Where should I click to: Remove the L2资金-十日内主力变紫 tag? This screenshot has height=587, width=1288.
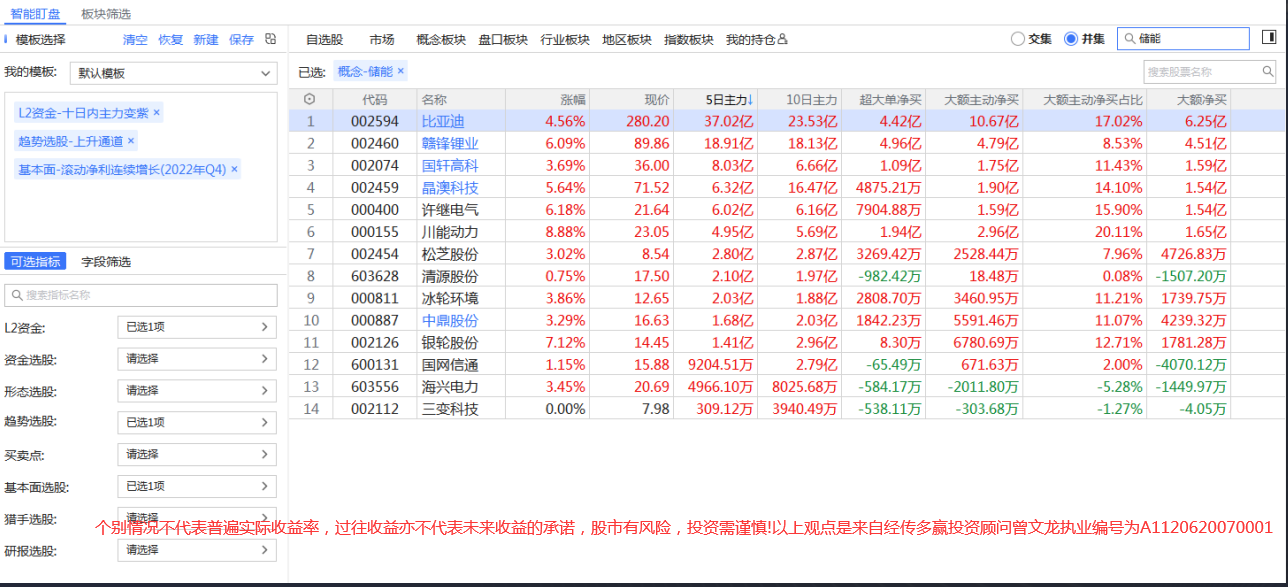[x=156, y=113]
